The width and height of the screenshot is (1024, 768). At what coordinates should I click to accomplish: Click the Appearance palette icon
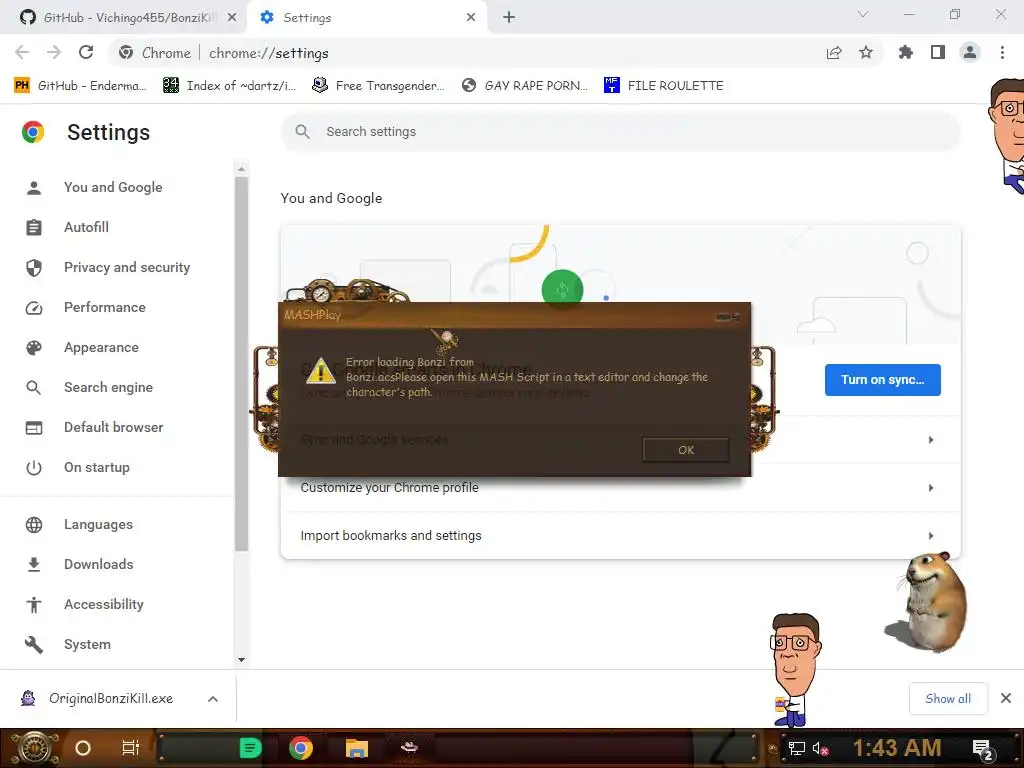coord(34,347)
